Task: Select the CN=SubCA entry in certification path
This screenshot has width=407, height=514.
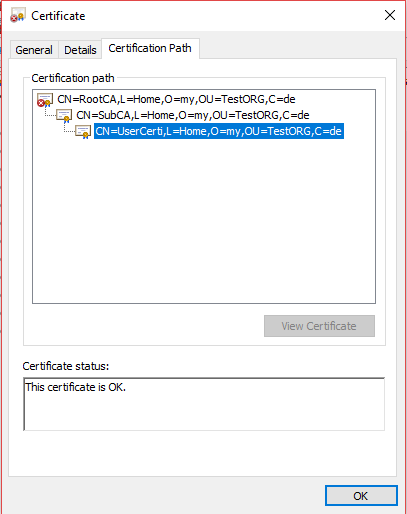Action: pyautogui.click(x=193, y=115)
